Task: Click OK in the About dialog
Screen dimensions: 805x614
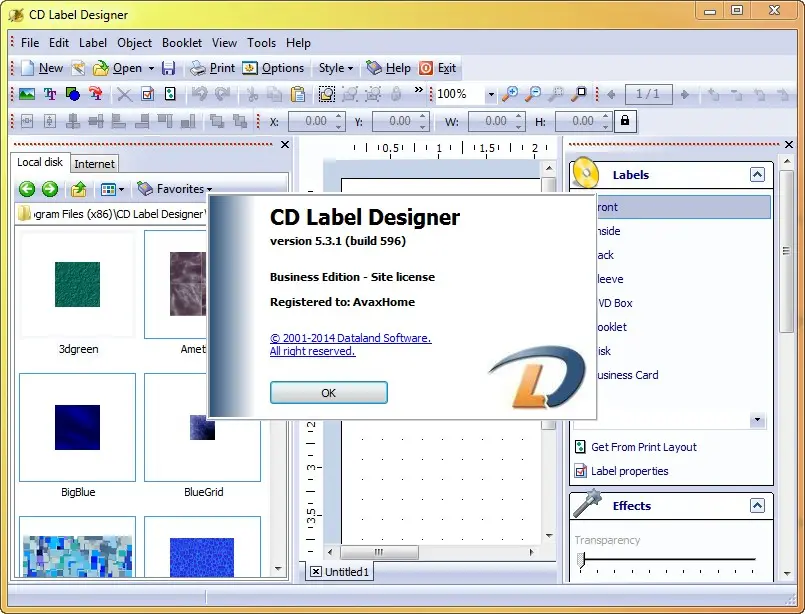Action: [329, 393]
